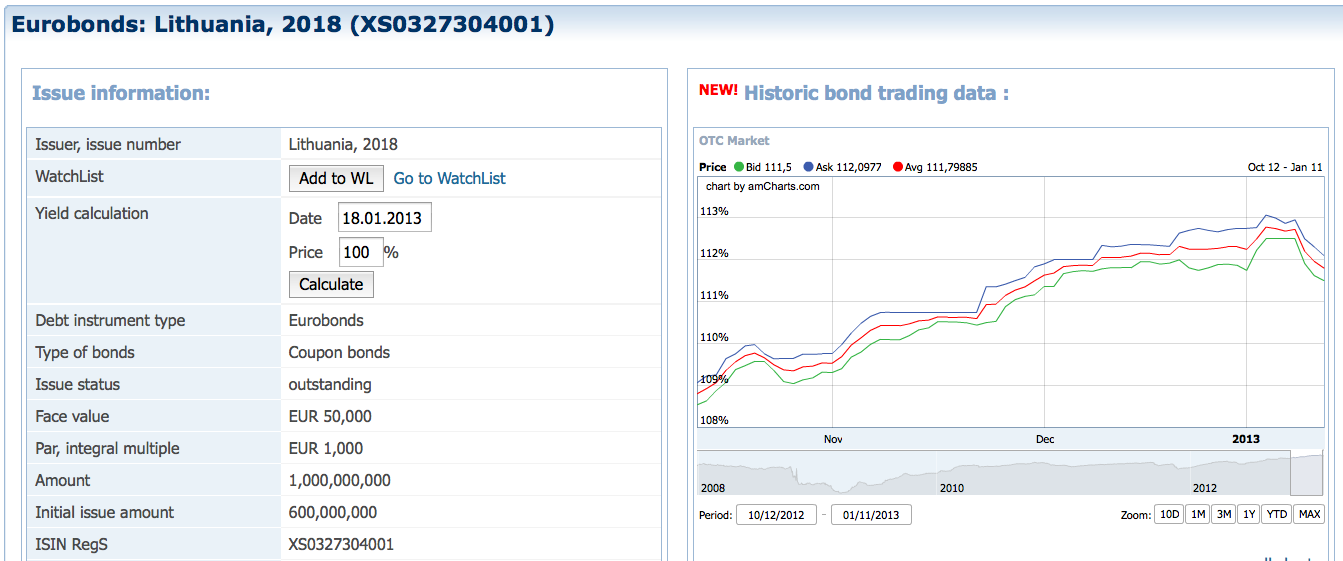Click the 2013 label on chart axis

(x=1246, y=439)
